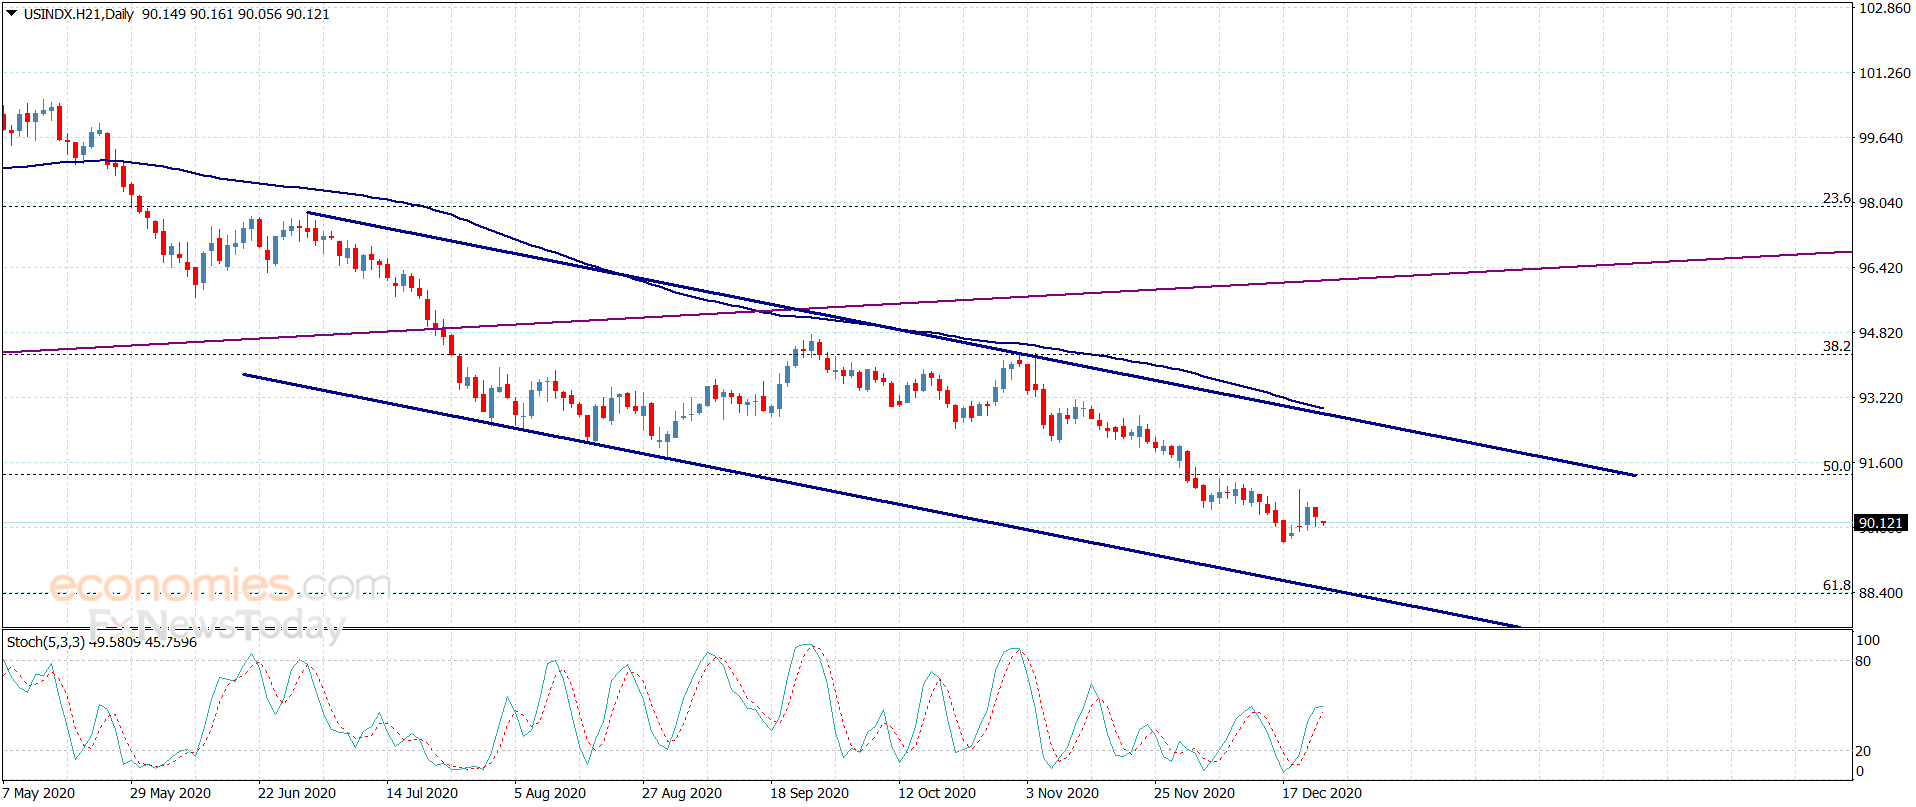Click the 88.400 price axis label
The image size is (1916, 807).
pyautogui.click(x=1880, y=593)
